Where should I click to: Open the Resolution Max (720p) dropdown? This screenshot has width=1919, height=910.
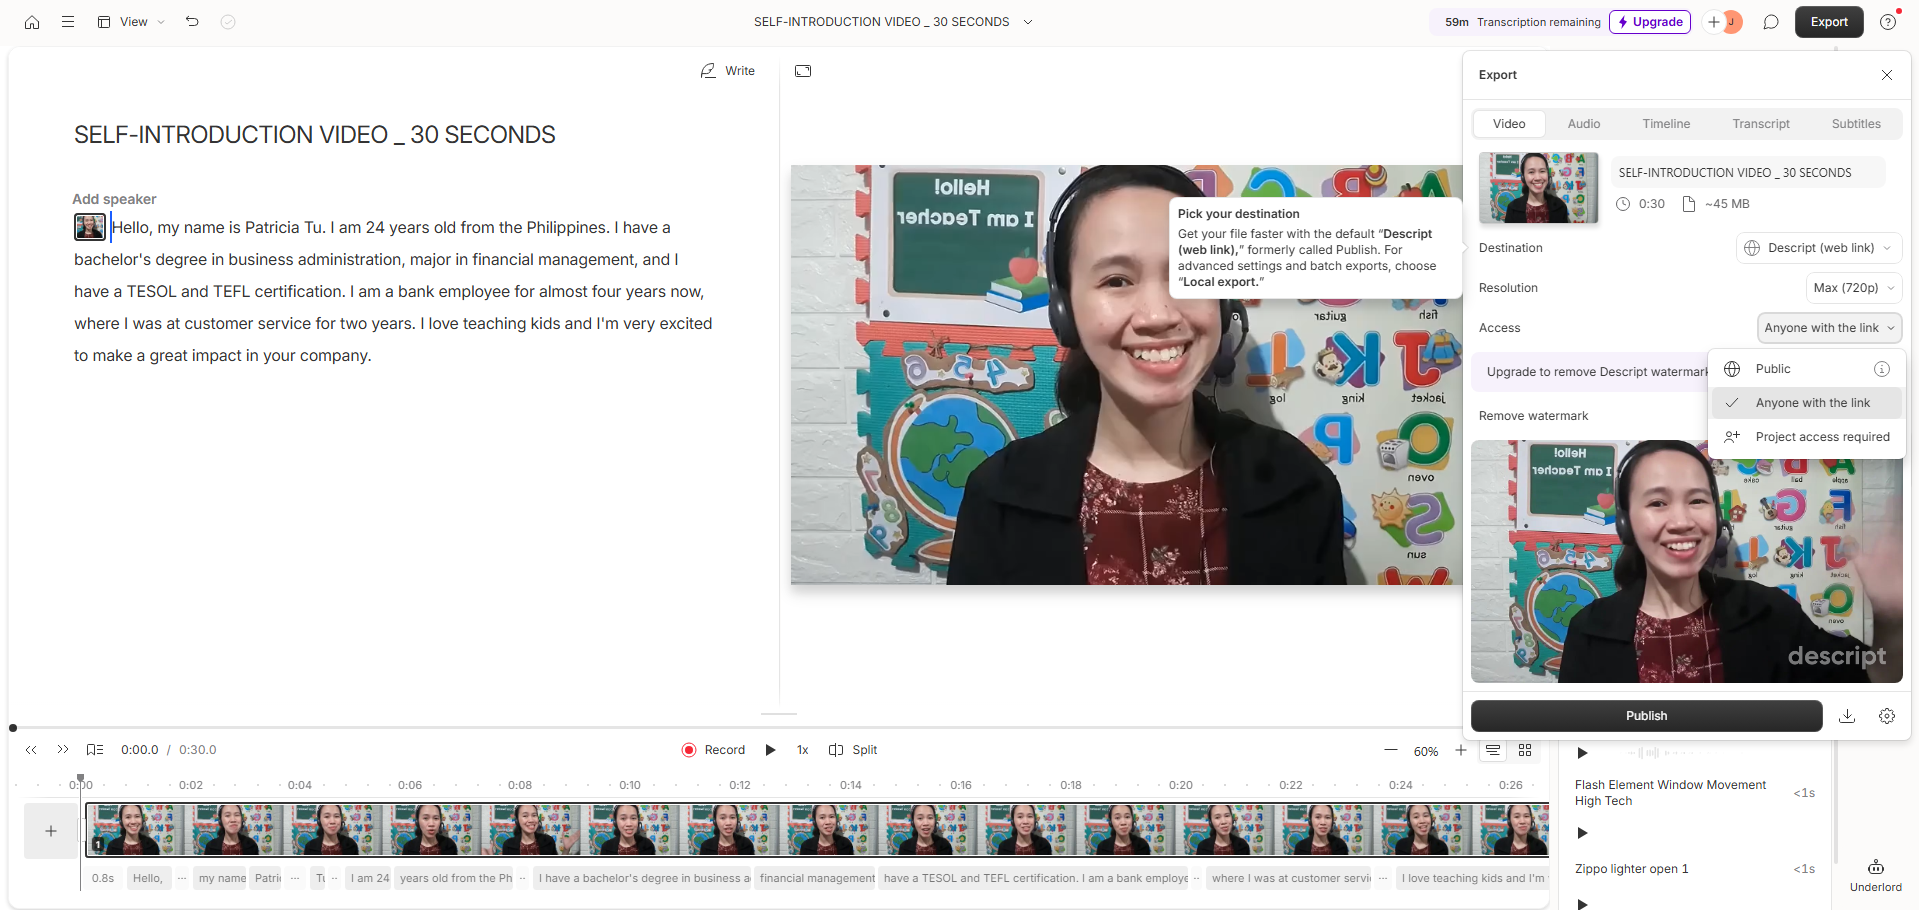1854,288
